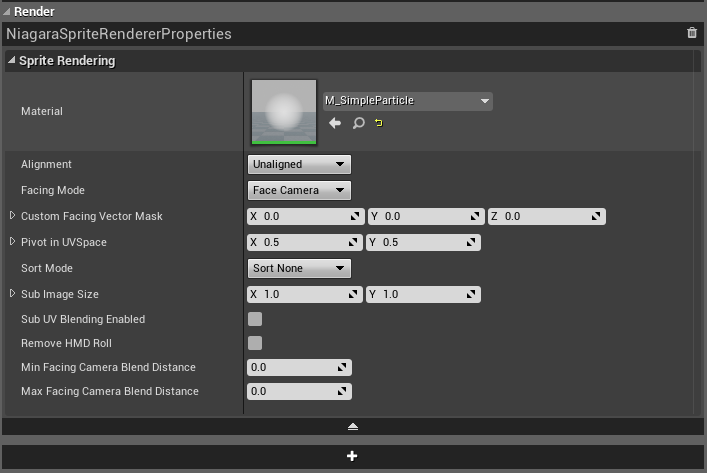Collapse the renderer panel with up-arrow bar
Screen dimensions: 707x473
[353, 427]
